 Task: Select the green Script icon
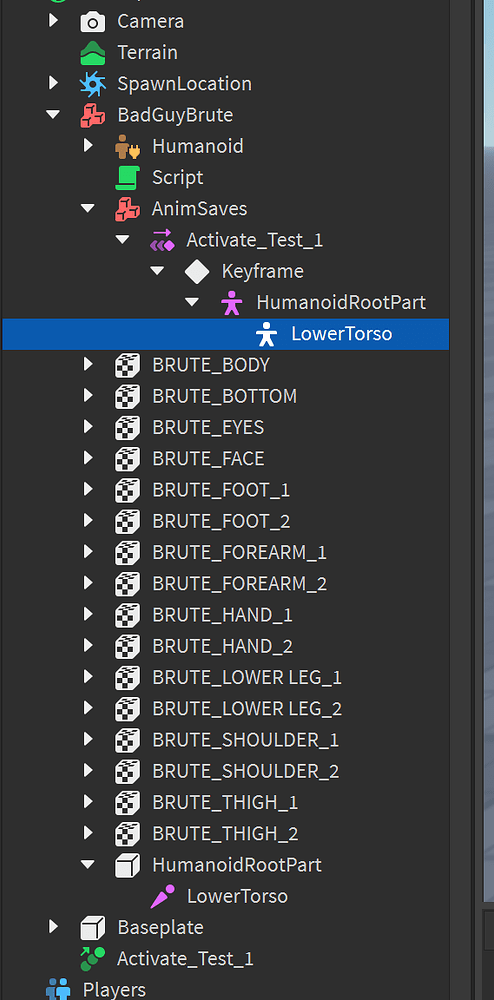coord(127,178)
